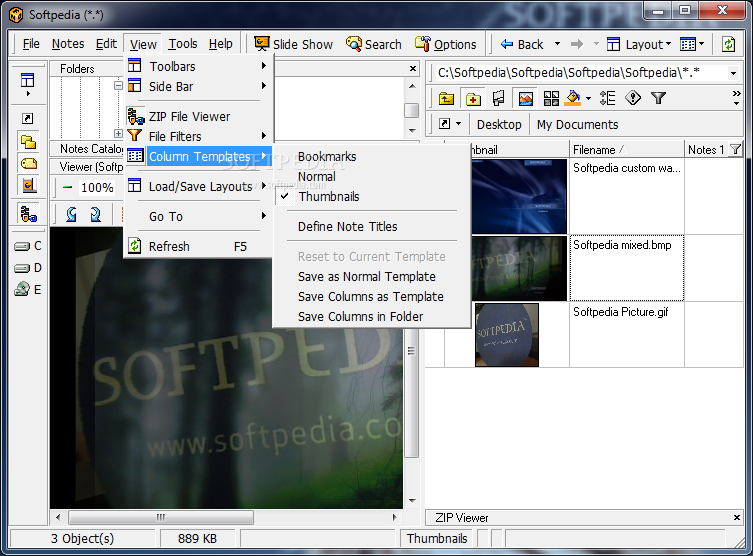The image size is (753, 556).
Task: Click the sheets icon beside the new folder icon
Action: coord(499,98)
